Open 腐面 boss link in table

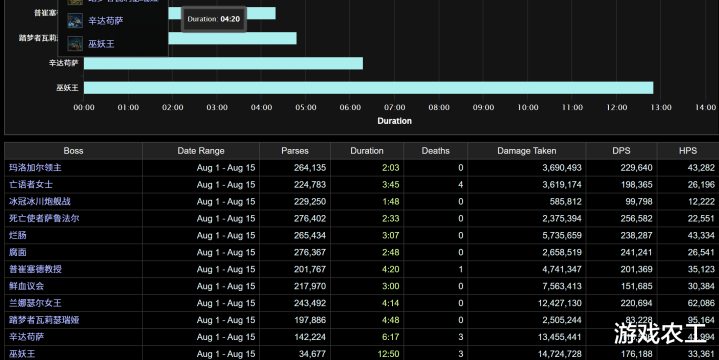point(18,253)
